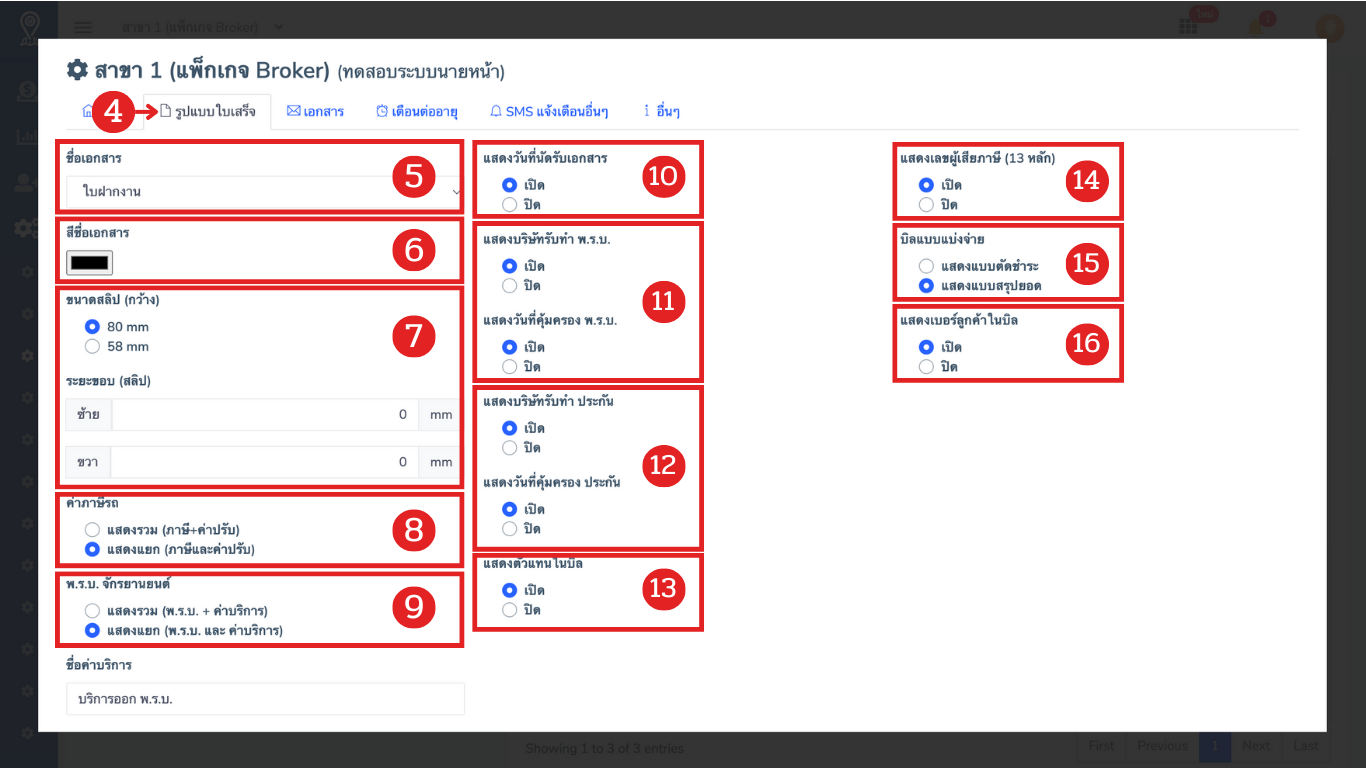The height and width of the screenshot is (768, 1366).
Task: Open the apps grid icon in the top bar
Action: (x=1188, y=27)
